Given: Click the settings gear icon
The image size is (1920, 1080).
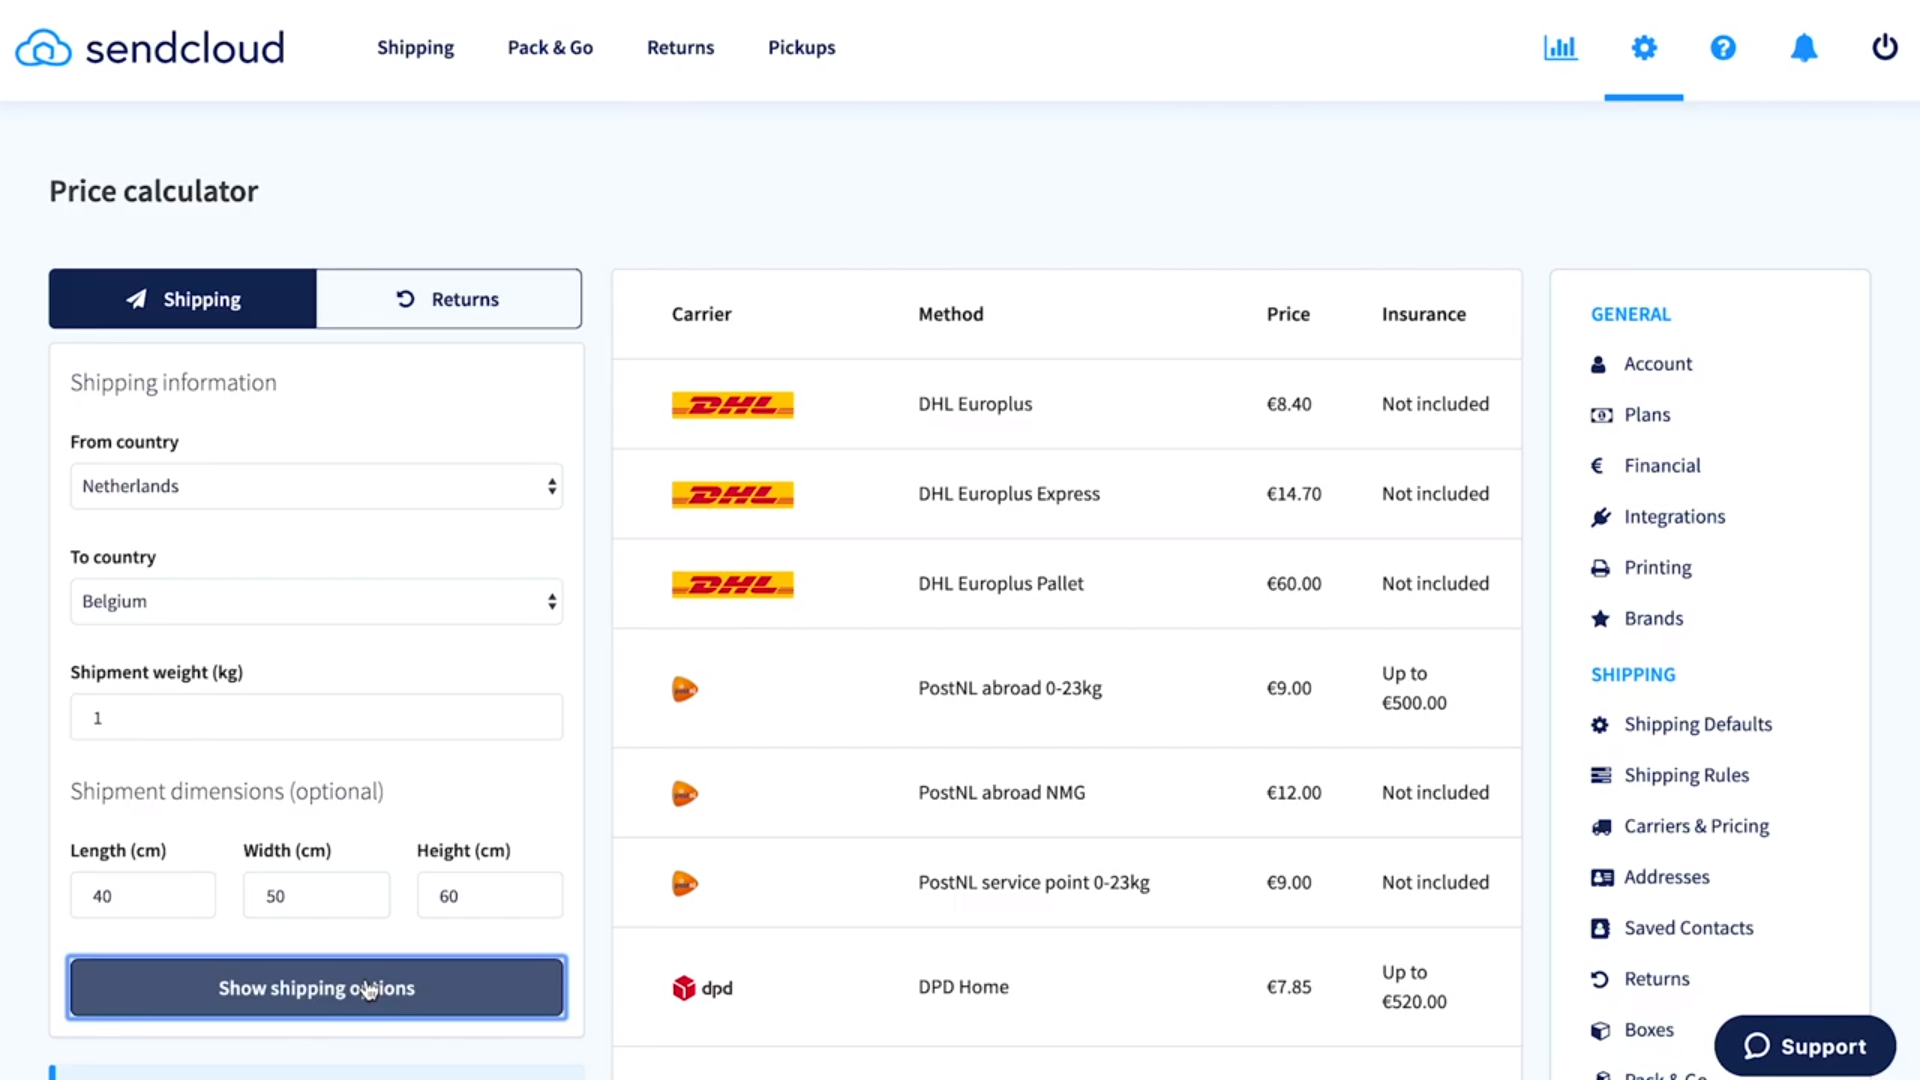Looking at the screenshot, I should click(x=1643, y=48).
